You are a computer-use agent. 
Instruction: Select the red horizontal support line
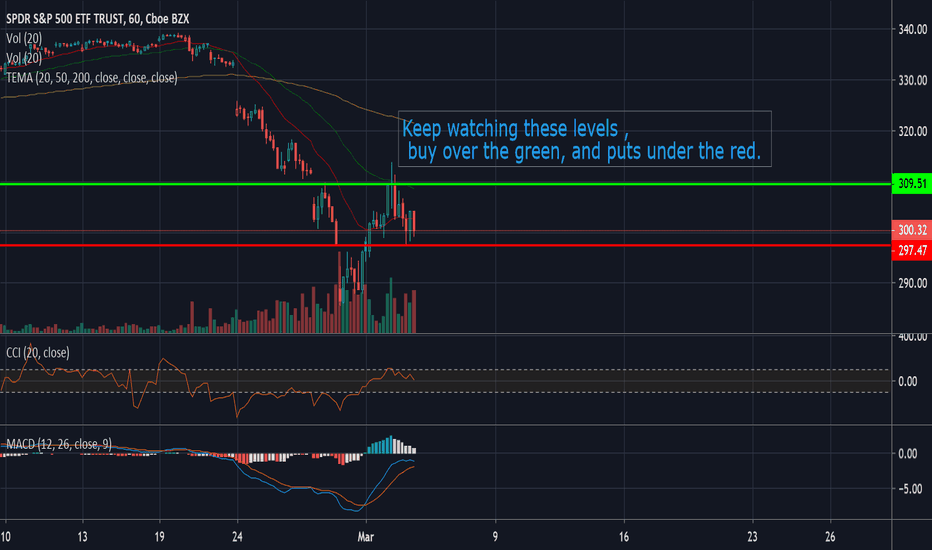coord(446,245)
